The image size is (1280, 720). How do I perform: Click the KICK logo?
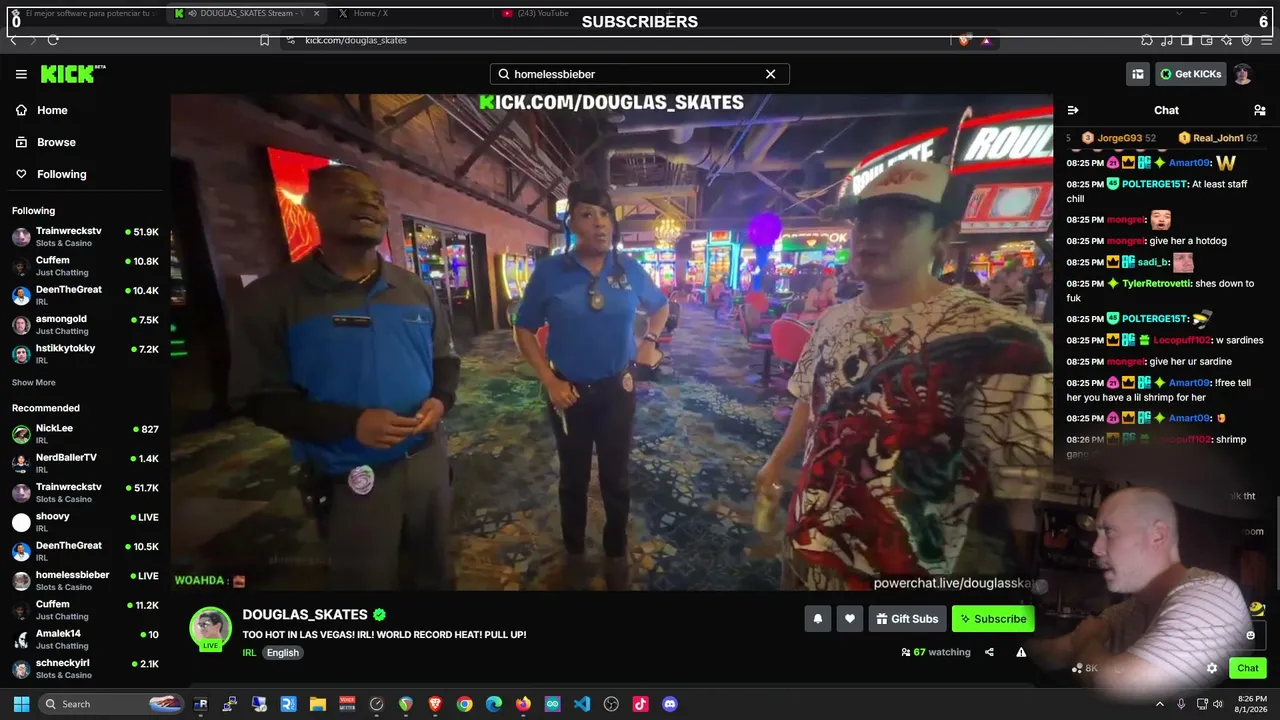click(72, 74)
